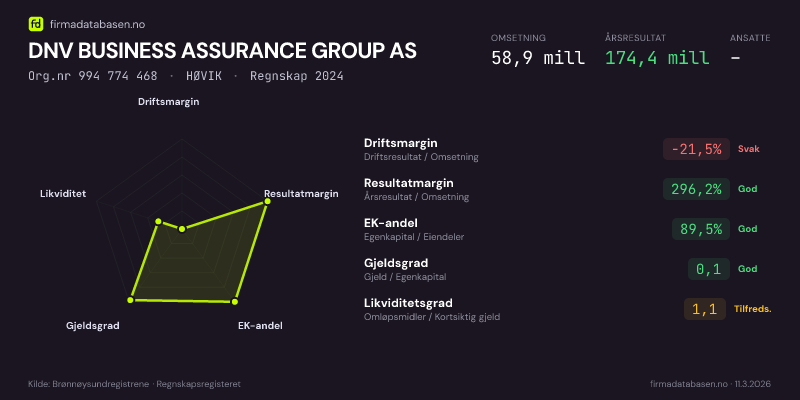Click the Resultatmargin point on radar chart

coord(267,203)
